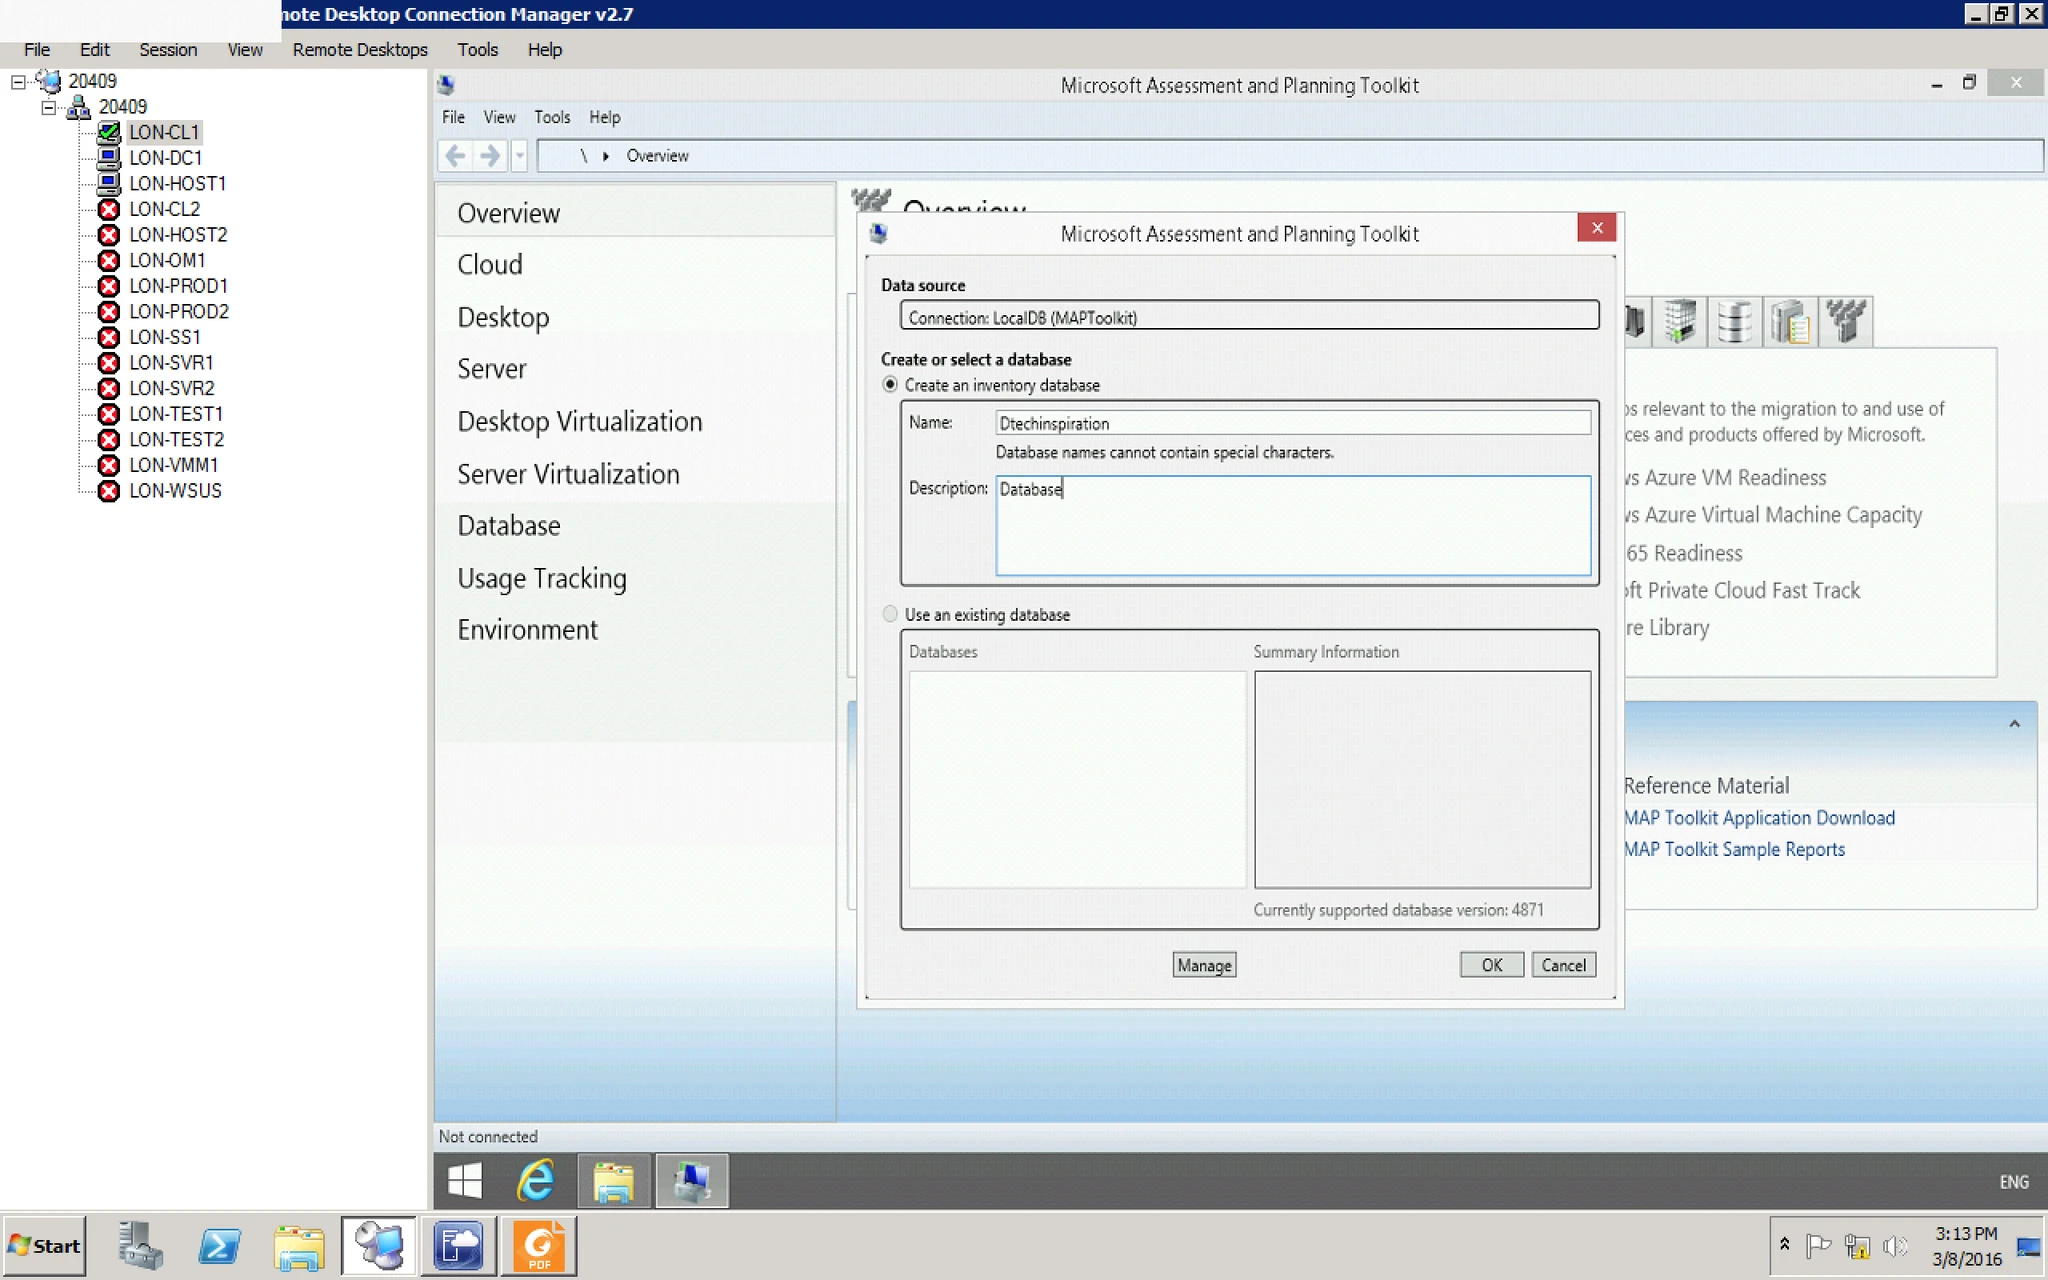This screenshot has height=1280, width=2048.
Task: Click the gray checkmarks icon in Overview tiles
Action: point(1845,322)
